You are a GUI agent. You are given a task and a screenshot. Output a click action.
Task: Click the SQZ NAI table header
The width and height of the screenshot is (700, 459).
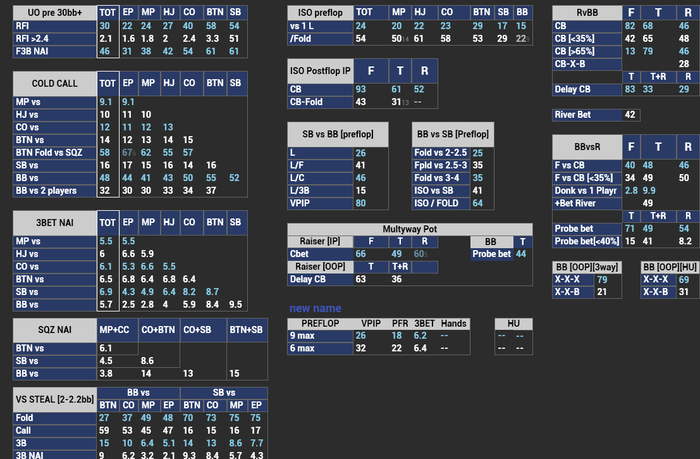(54, 330)
